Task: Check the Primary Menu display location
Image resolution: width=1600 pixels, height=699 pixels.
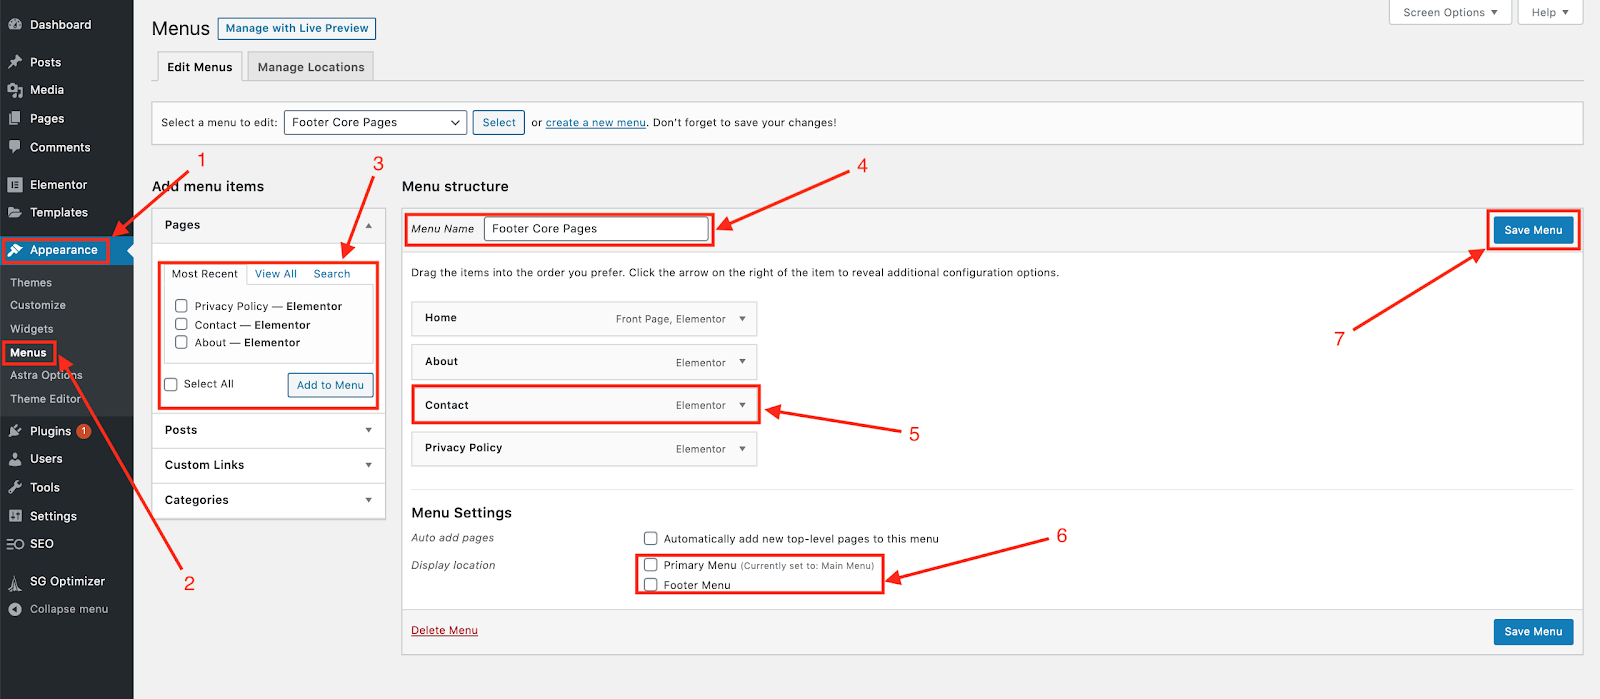Action: [x=651, y=565]
